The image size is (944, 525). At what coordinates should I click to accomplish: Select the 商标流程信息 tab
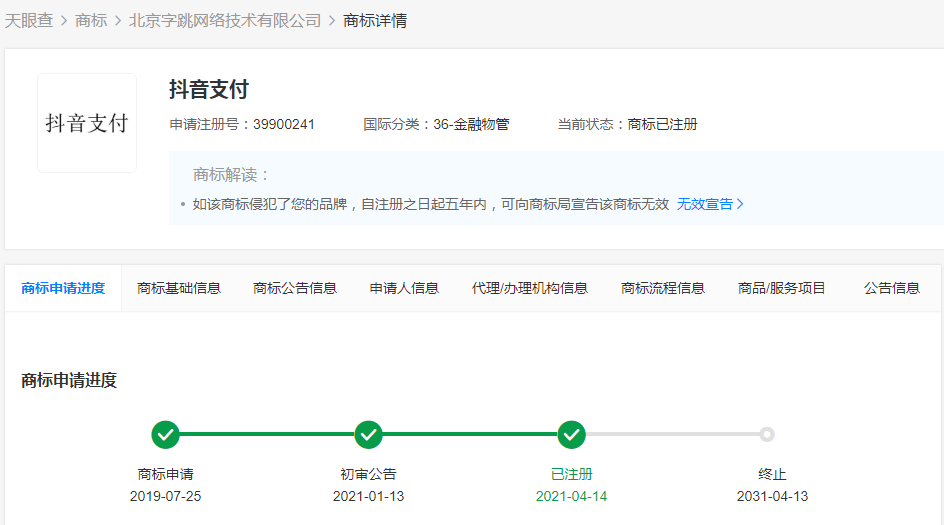click(663, 288)
